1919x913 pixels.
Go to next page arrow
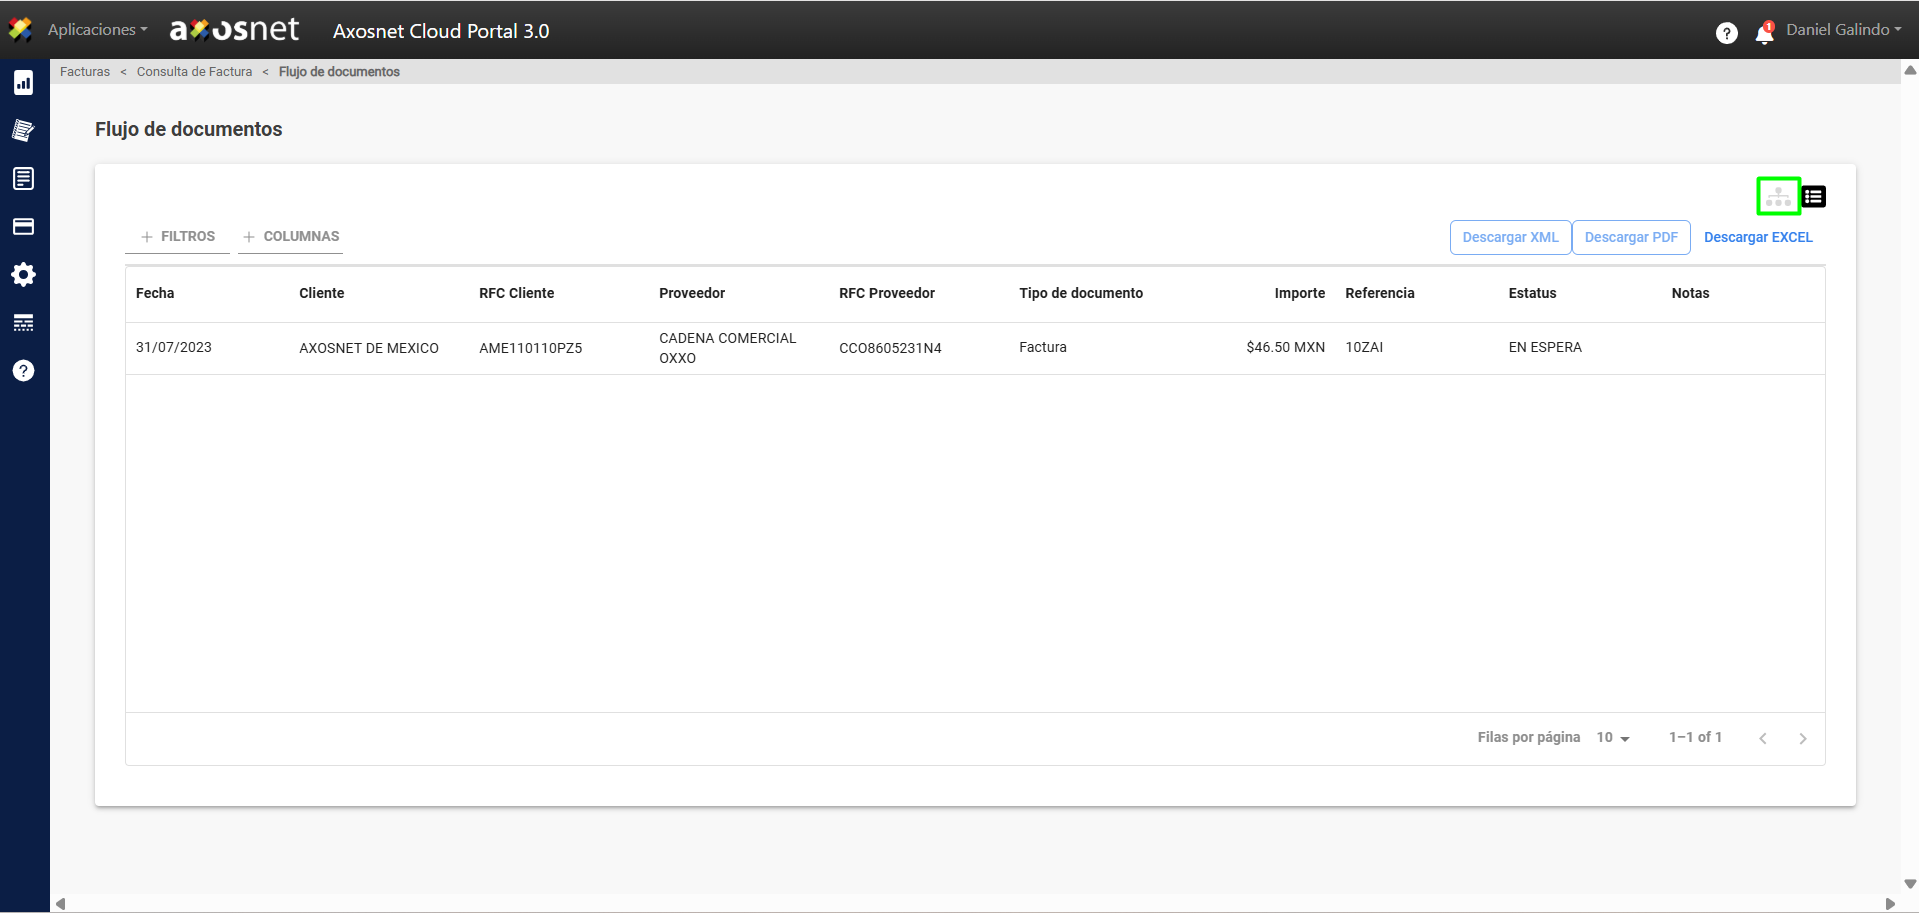(1803, 738)
